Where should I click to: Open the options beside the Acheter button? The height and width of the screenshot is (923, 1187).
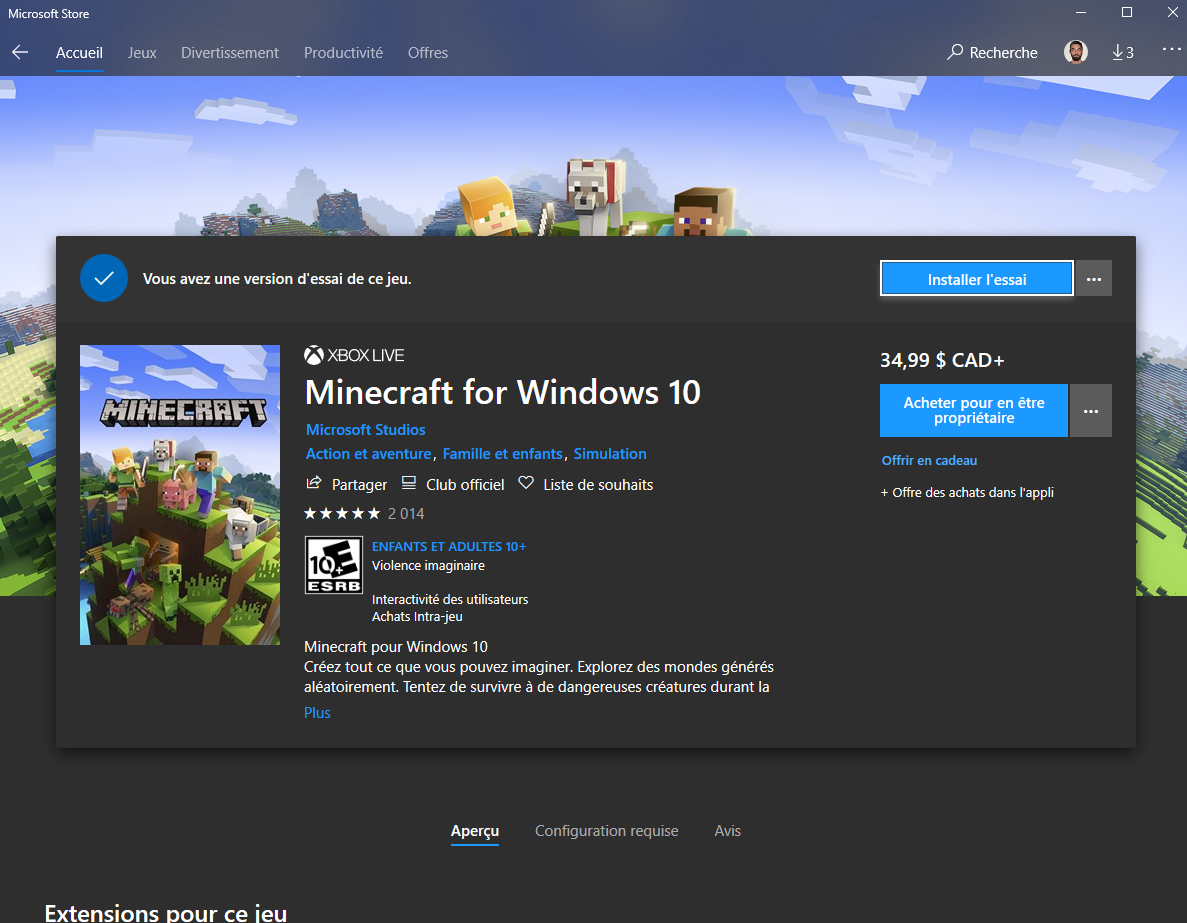tap(1090, 410)
